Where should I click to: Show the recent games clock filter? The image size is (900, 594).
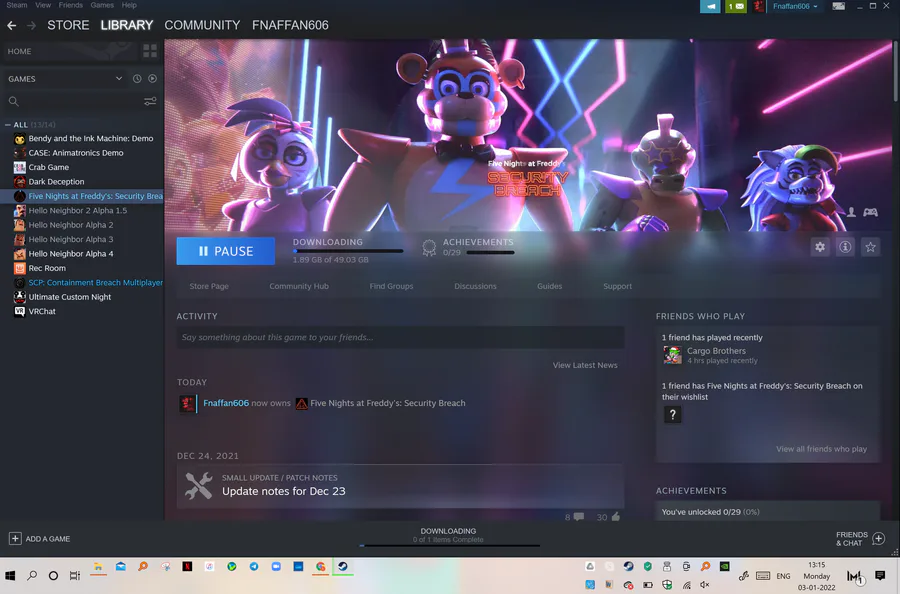137,79
